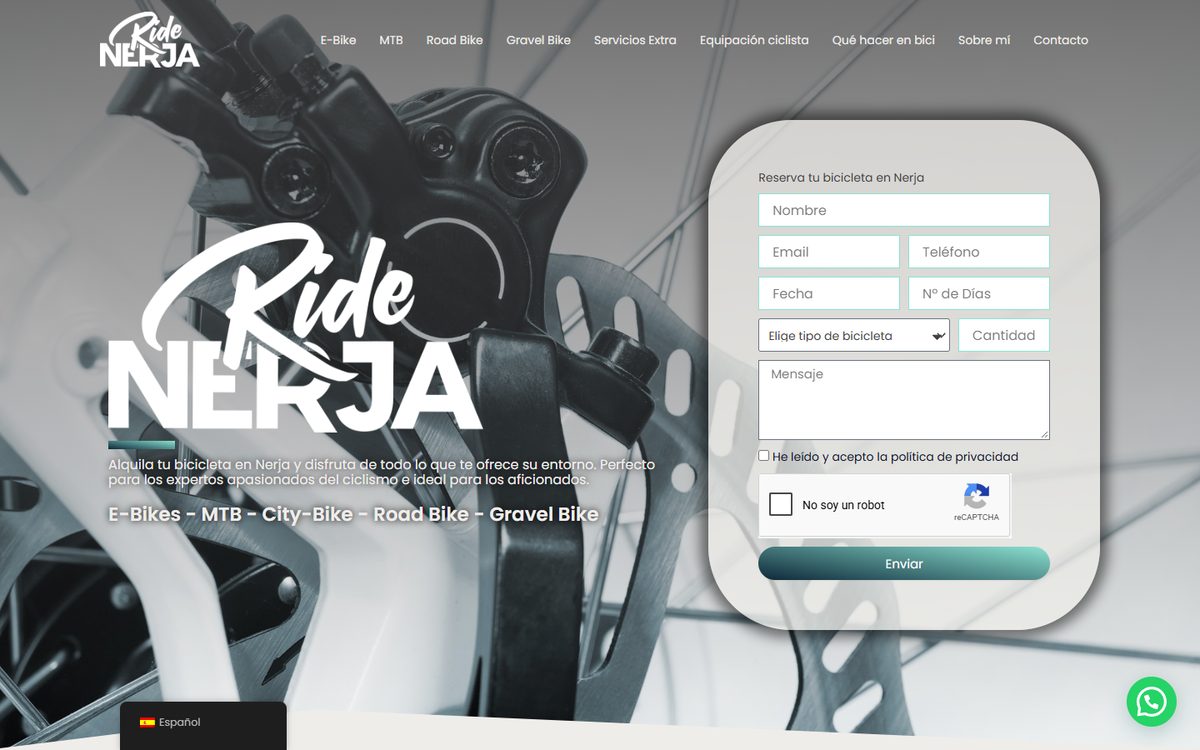Click 'Reserva tu bicicleta en Nerja' heading
The height and width of the screenshot is (750, 1200).
(x=841, y=178)
